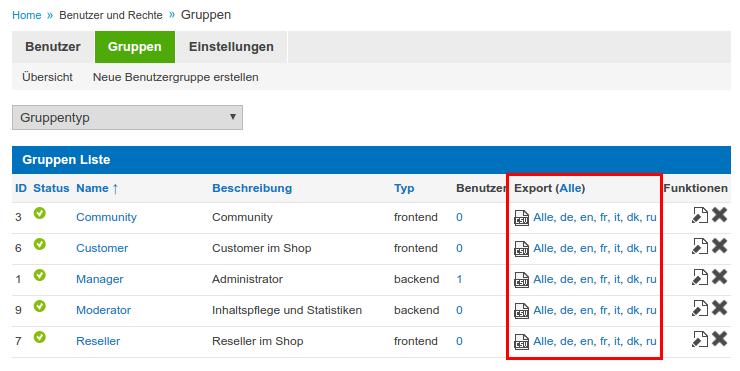Toggle the green status check of Manager
Viewport: 740px width, 371px height.
tap(40, 275)
